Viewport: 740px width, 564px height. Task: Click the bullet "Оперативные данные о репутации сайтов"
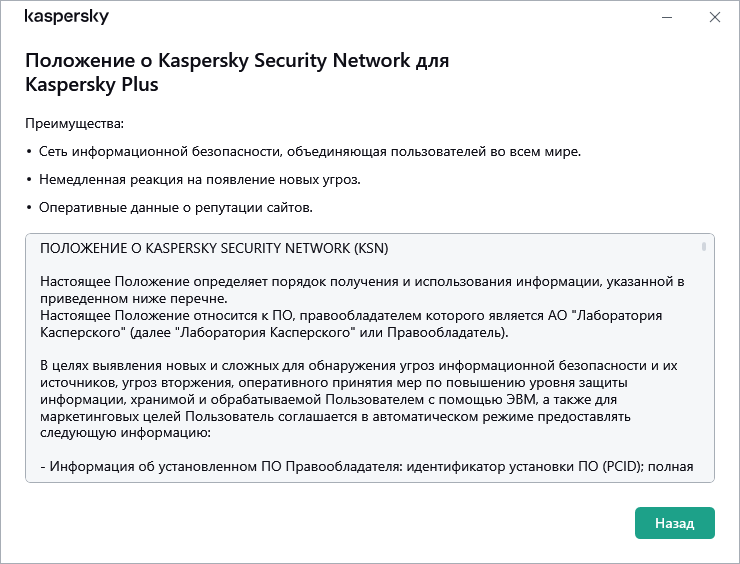(175, 207)
